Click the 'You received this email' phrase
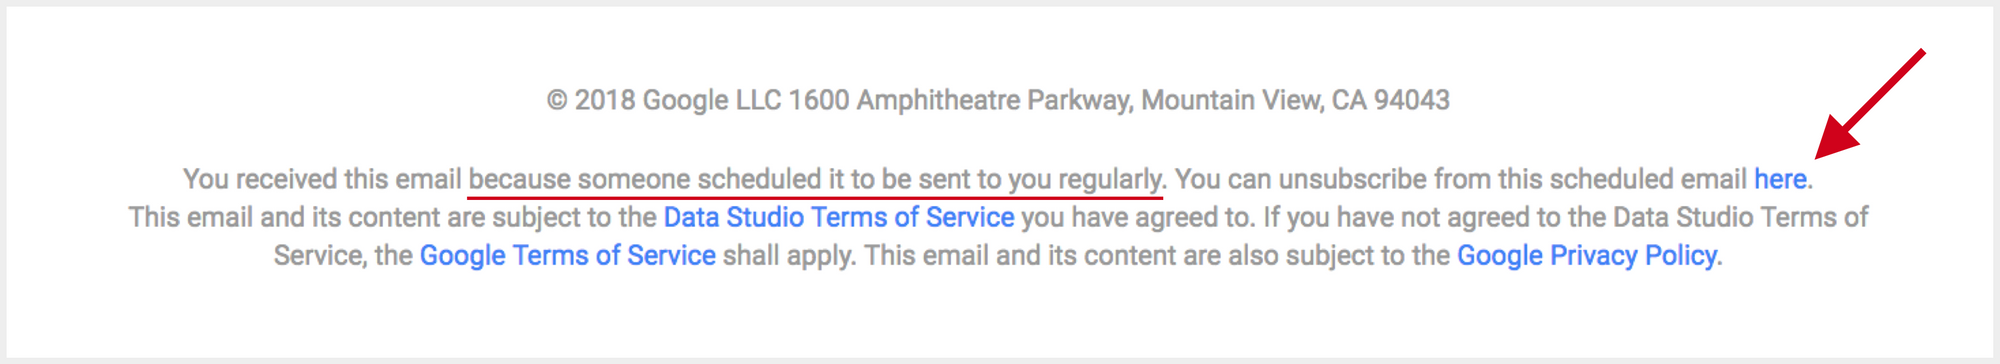The image size is (2000, 364). [322, 179]
